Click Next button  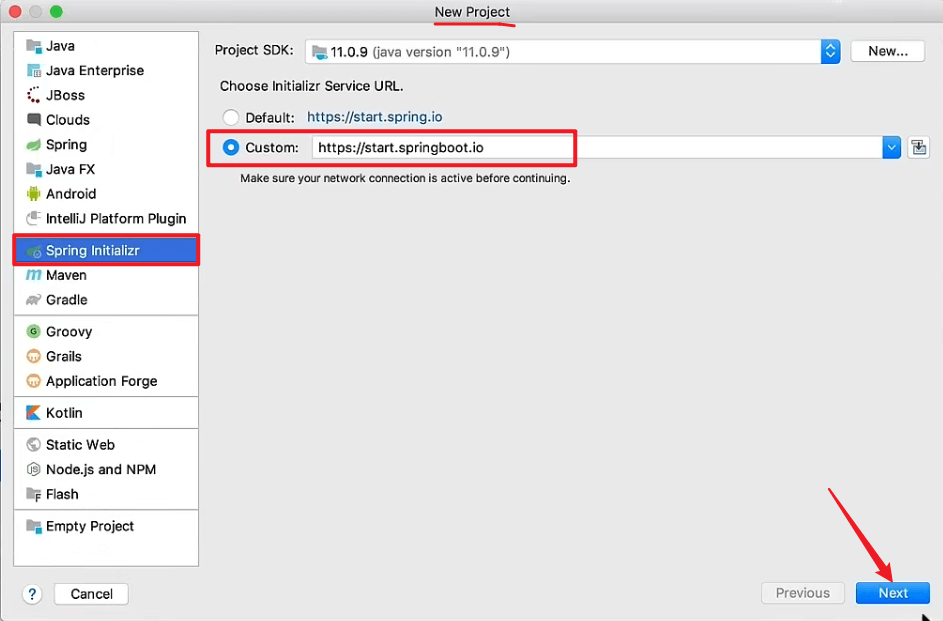893,593
